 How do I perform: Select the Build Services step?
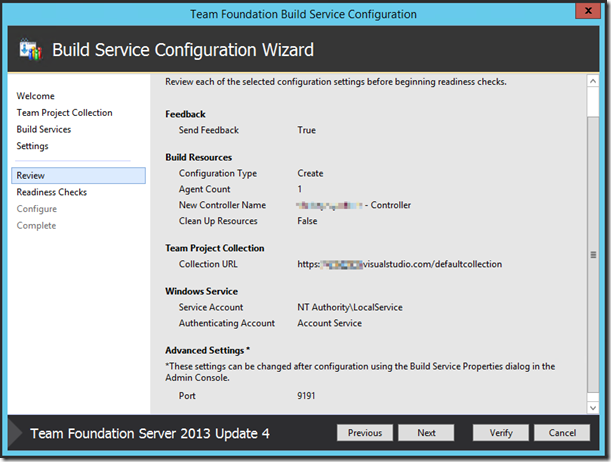point(44,129)
